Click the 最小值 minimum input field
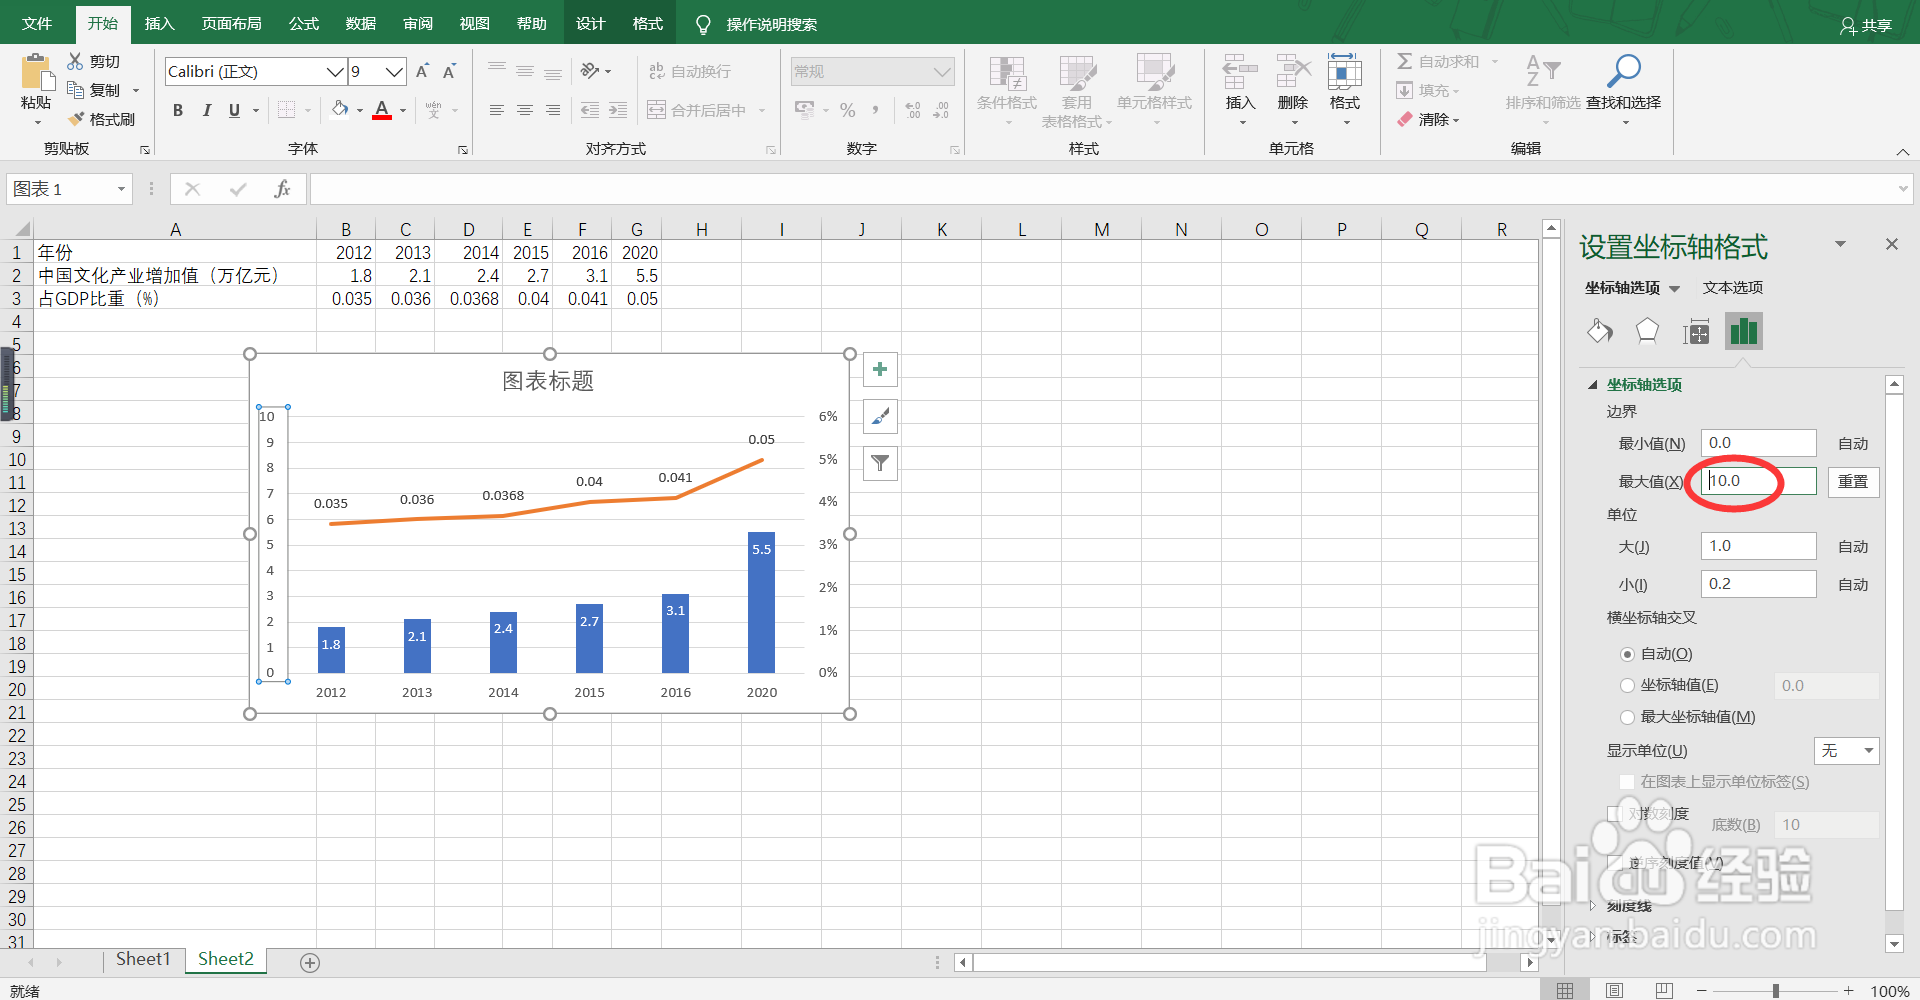This screenshot has height=1000, width=1920. (1758, 443)
